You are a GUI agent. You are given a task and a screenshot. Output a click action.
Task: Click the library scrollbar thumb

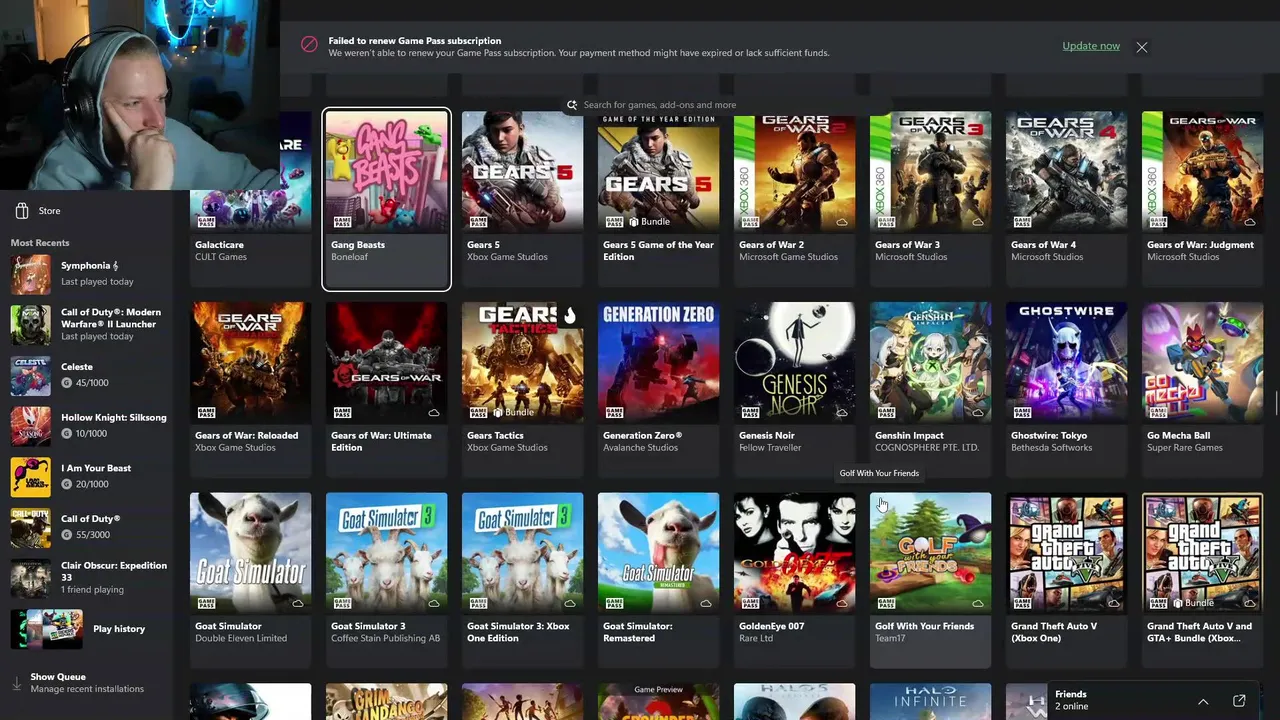pyautogui.click(x=1277, y=402)
